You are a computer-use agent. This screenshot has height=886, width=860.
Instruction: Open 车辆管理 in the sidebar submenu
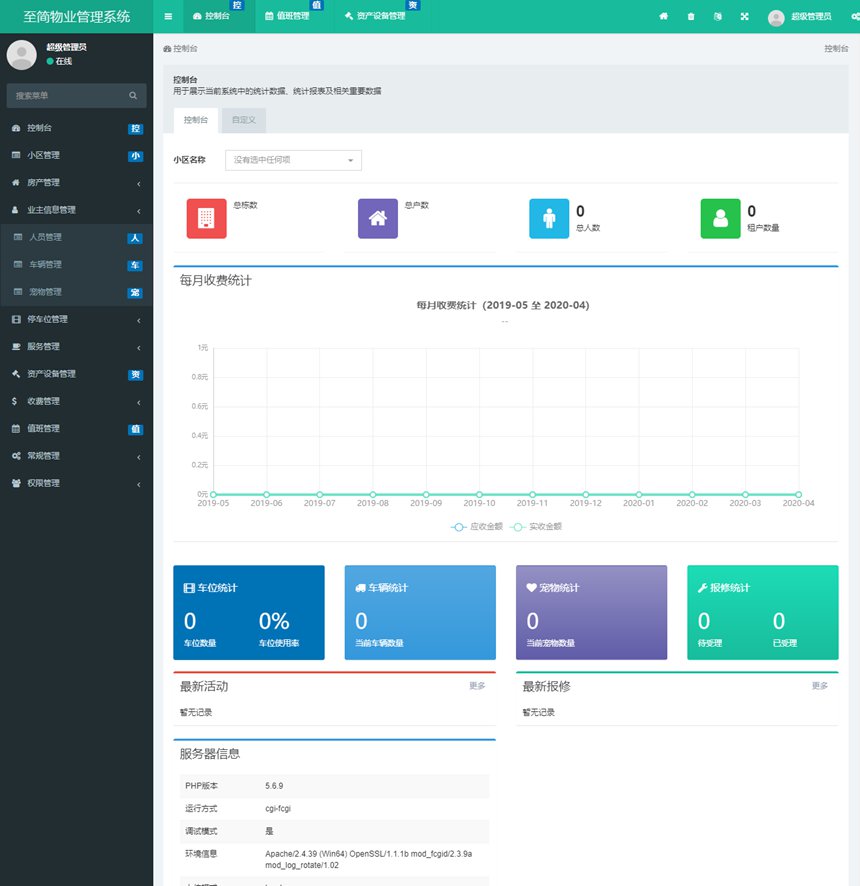coord(46,265)
